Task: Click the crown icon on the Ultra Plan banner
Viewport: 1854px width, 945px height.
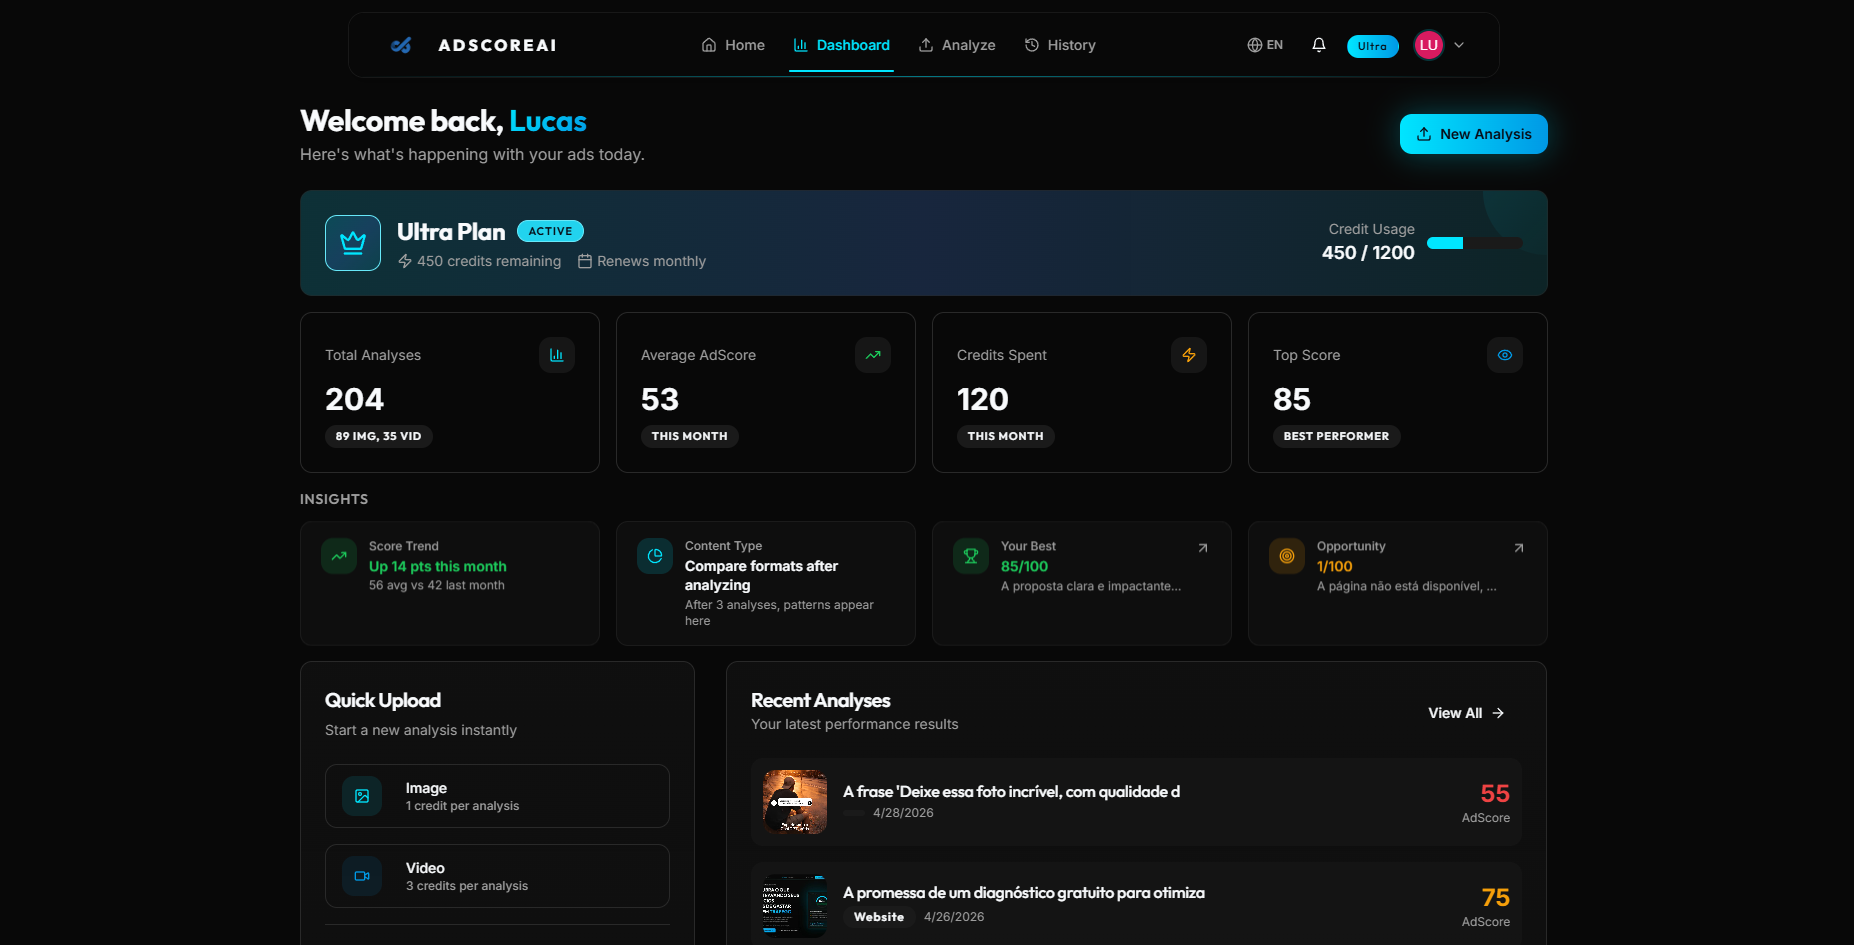Action: [x=352, y=242]
